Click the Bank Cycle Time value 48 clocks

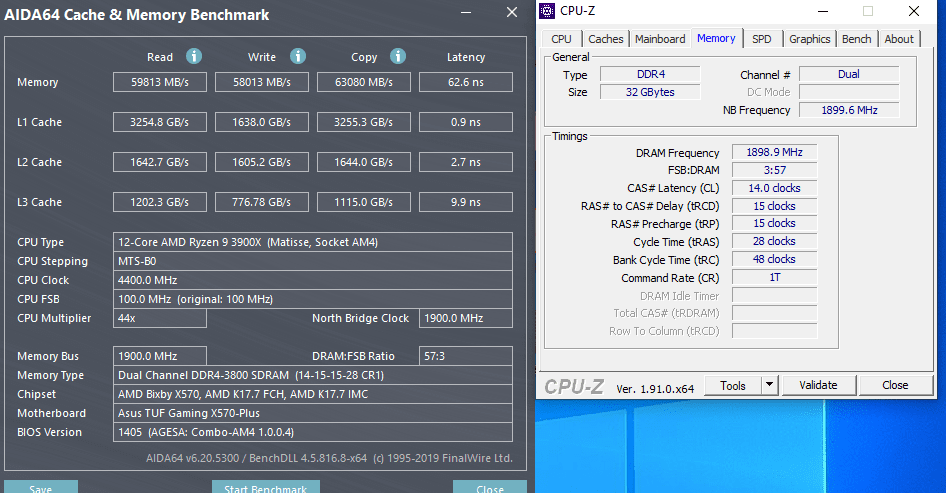775,259
